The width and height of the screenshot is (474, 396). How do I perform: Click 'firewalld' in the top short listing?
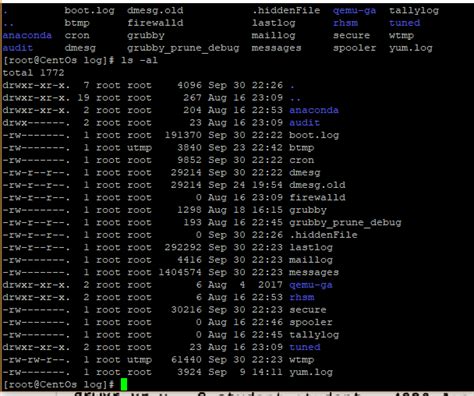coord(155,23)
